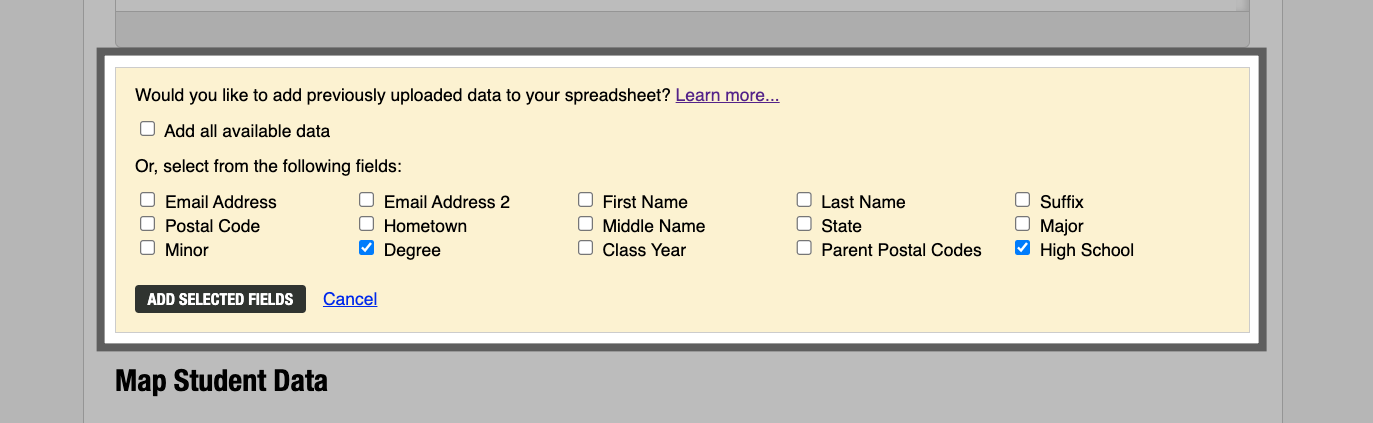Check the Add all available data box
Image resolution: width=1373 pixels, height=423 pixels.
point(148,129)
